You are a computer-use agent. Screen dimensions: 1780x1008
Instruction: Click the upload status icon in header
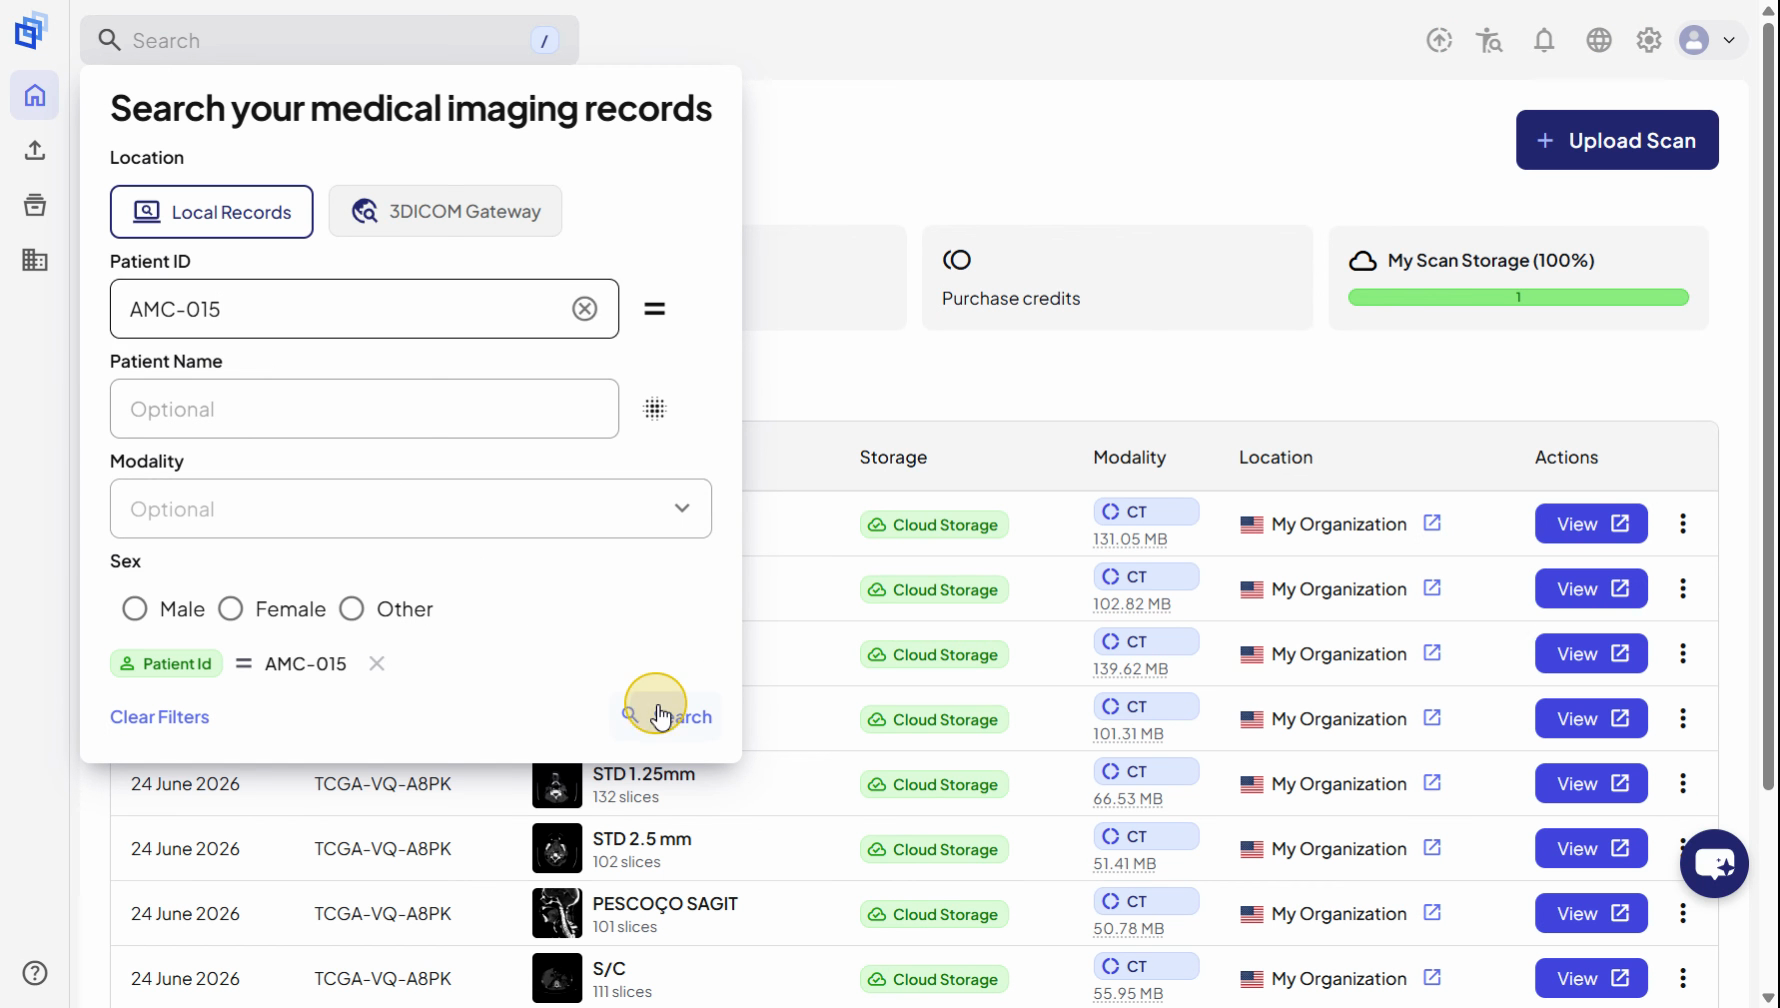1439,40
